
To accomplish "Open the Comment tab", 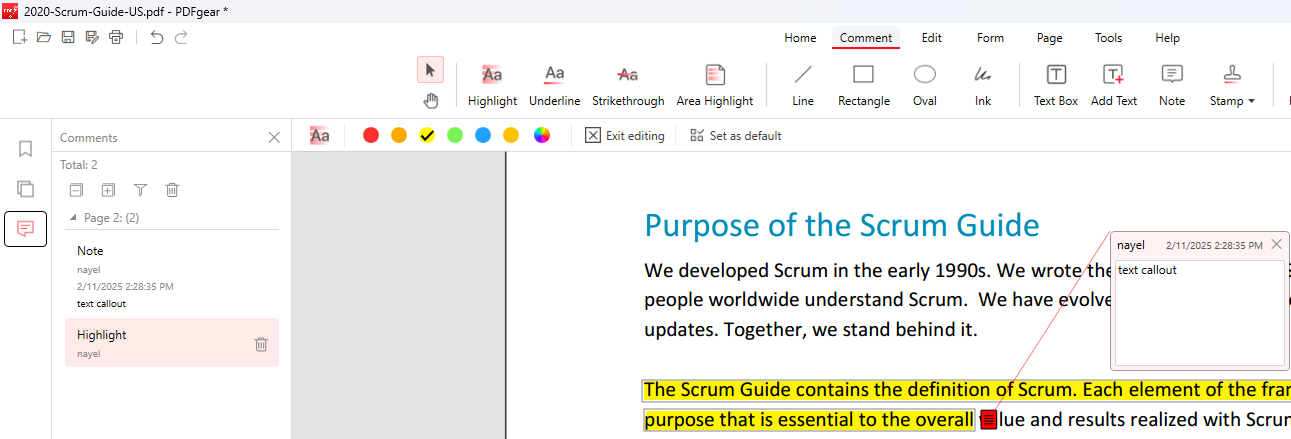I will coord(866,38).
